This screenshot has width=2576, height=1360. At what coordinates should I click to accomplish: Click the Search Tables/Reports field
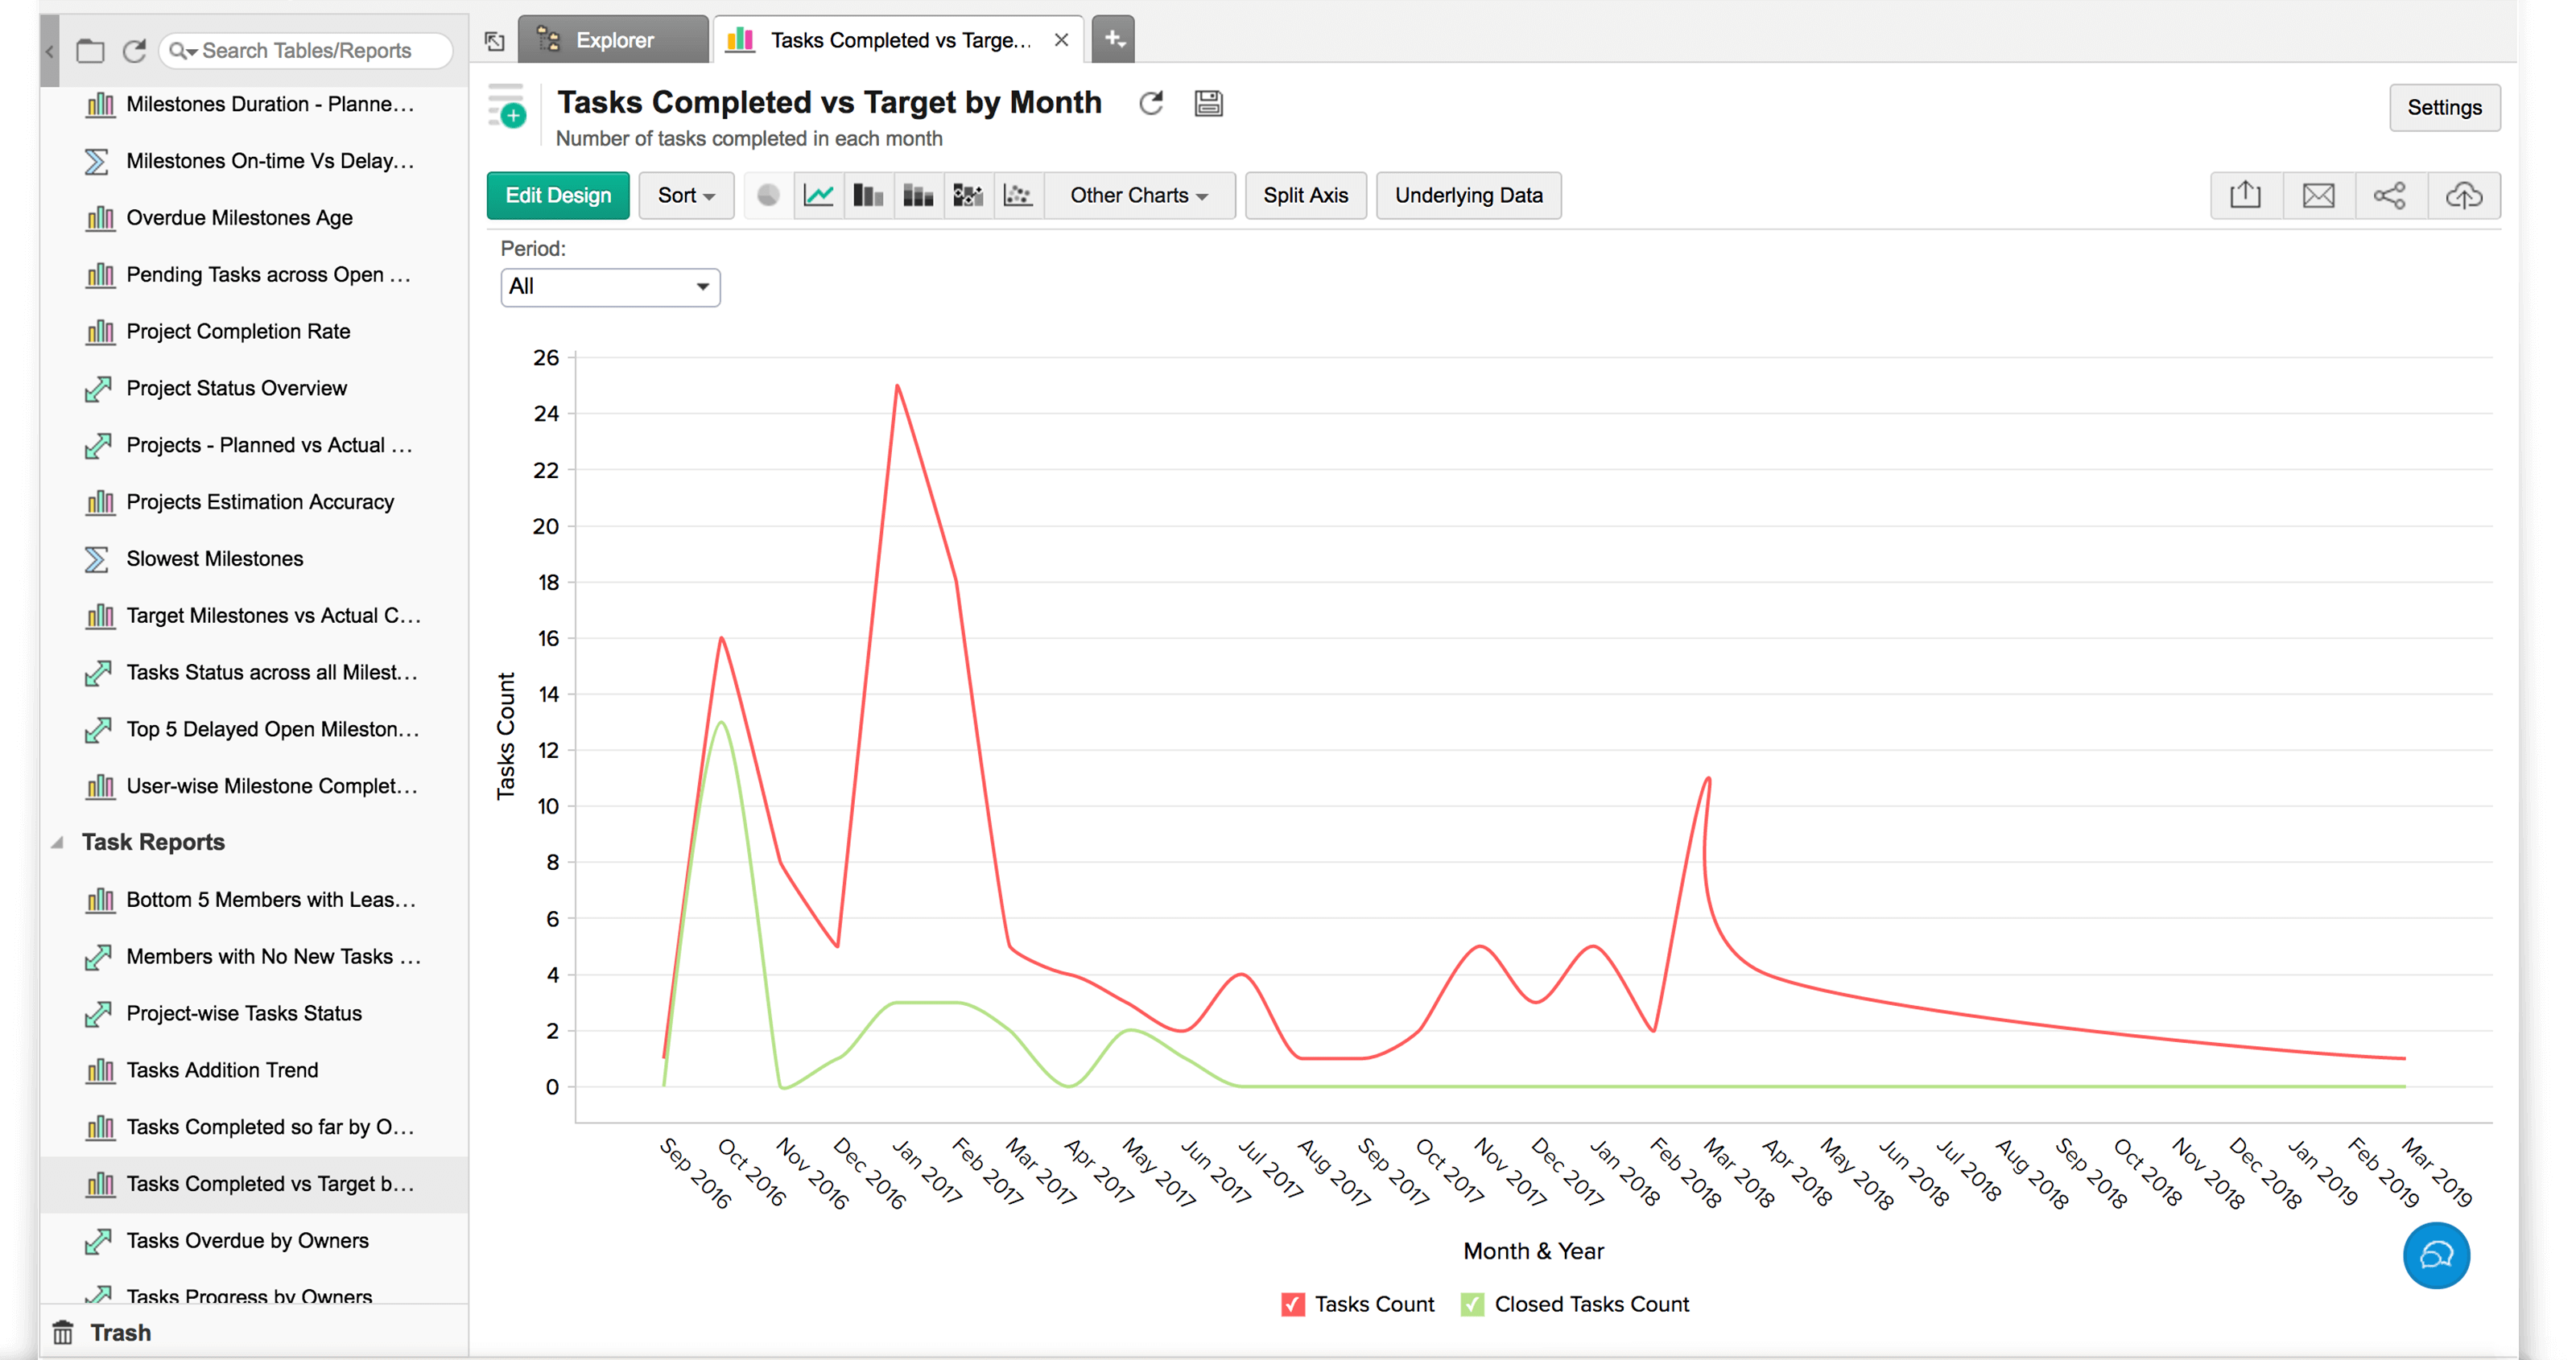point(306,50)
